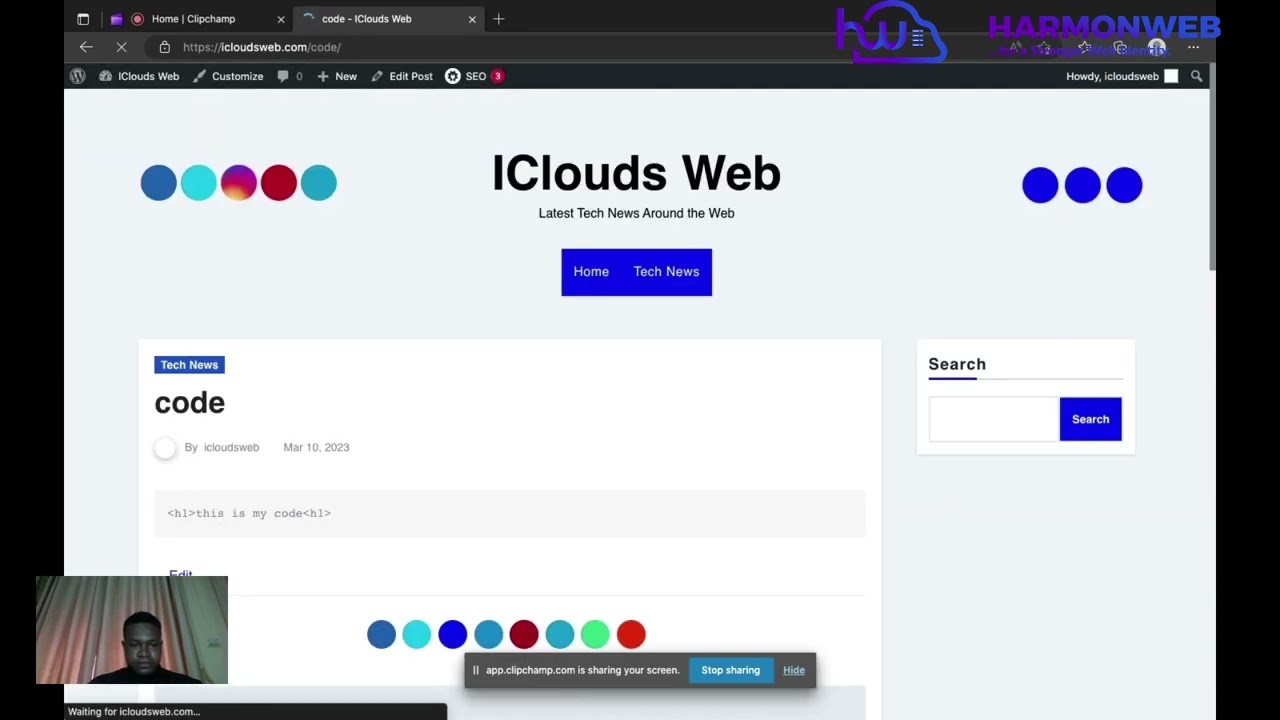Open the Tech News navigation item
Image resolution: width=1280 pixels, height=720 pixels.
pos(666,272)
